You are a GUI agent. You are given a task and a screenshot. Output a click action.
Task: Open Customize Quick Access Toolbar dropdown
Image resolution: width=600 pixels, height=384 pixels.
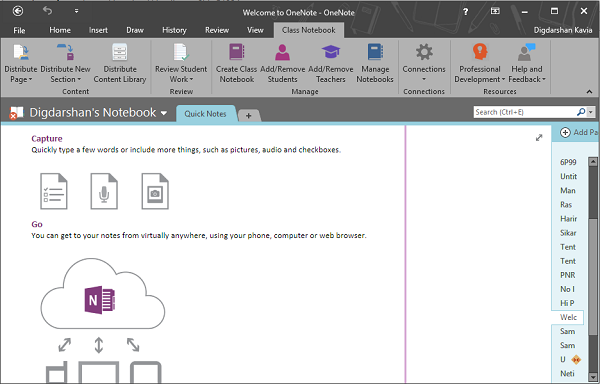[77, 11]
